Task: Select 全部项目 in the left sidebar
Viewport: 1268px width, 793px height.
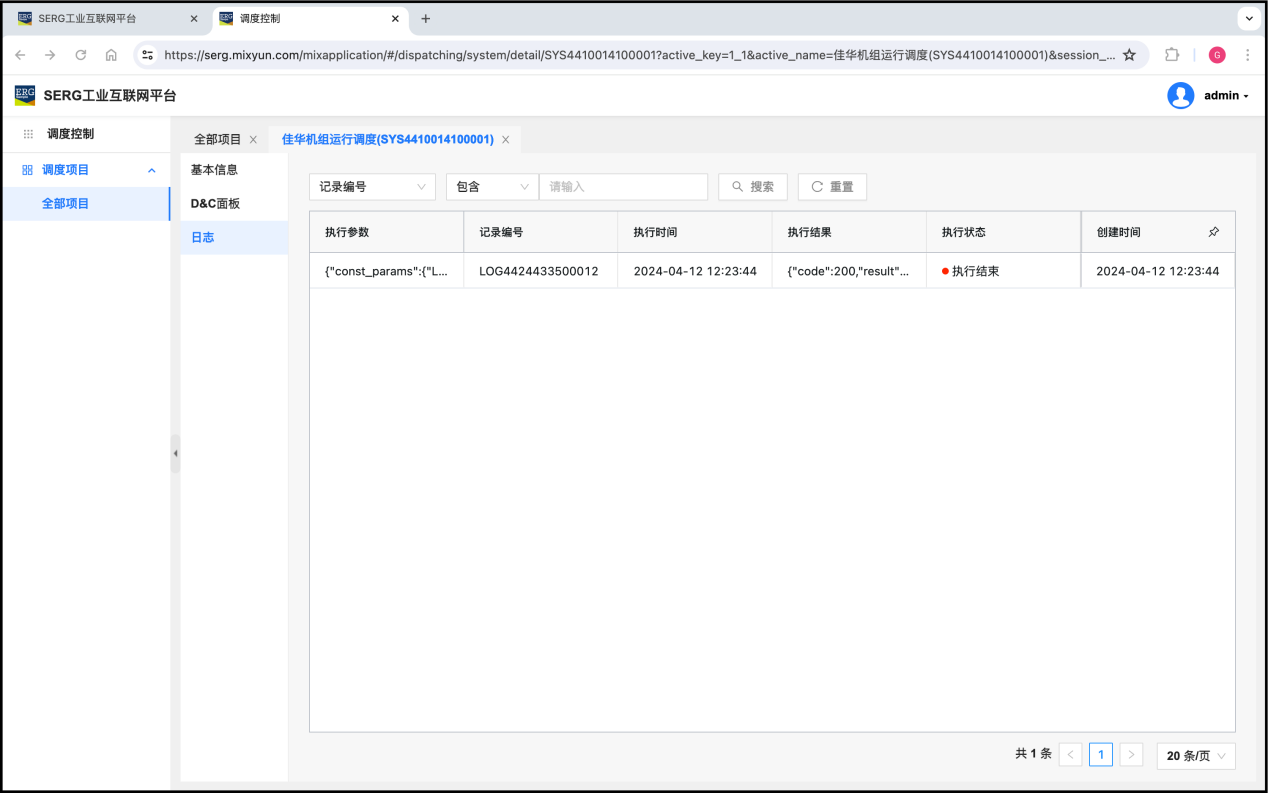Action: point(66,204)
